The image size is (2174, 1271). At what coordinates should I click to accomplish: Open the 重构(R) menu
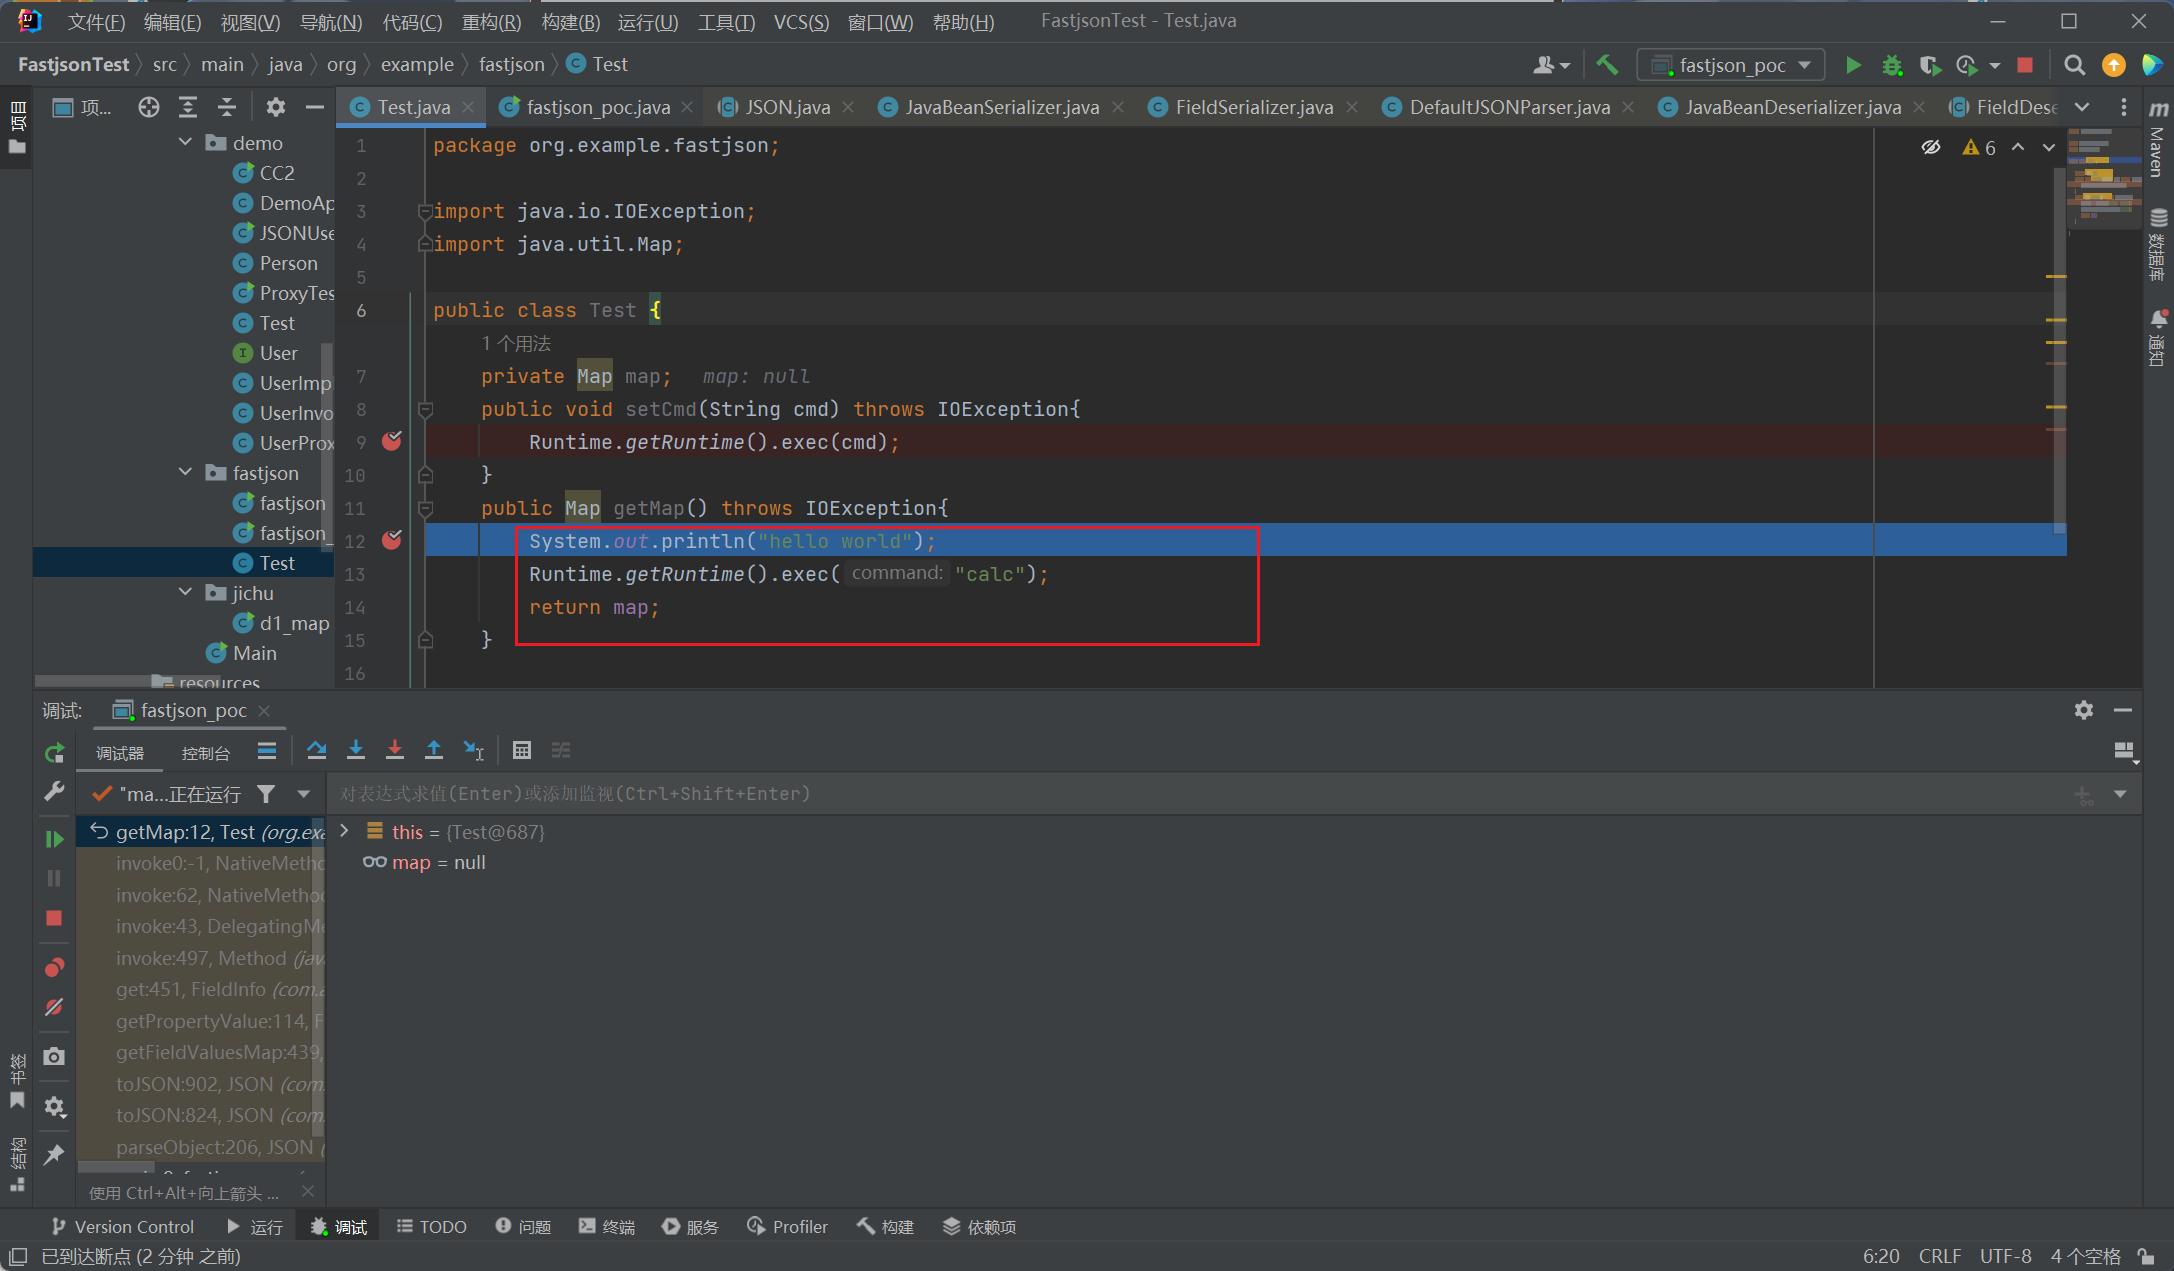[491, 22]
